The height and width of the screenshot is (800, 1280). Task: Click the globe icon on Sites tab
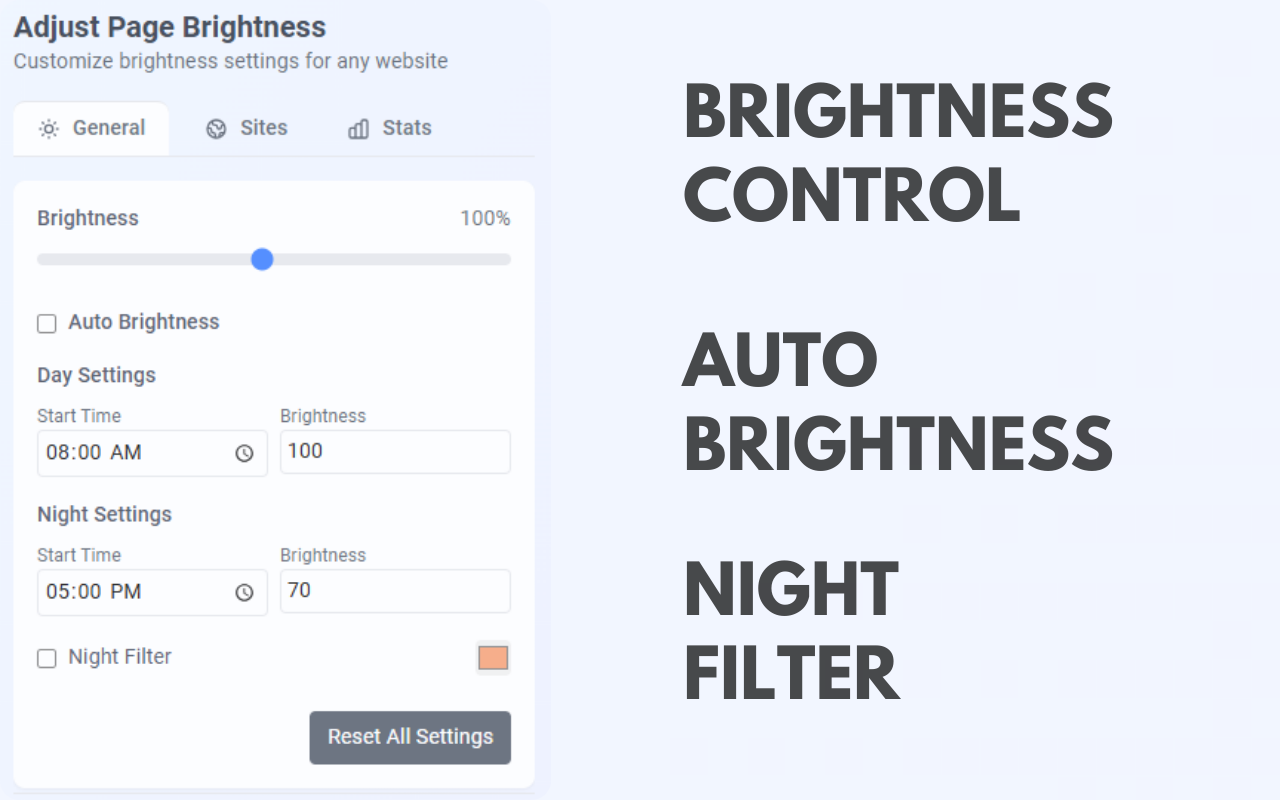(x=216, y=129)
